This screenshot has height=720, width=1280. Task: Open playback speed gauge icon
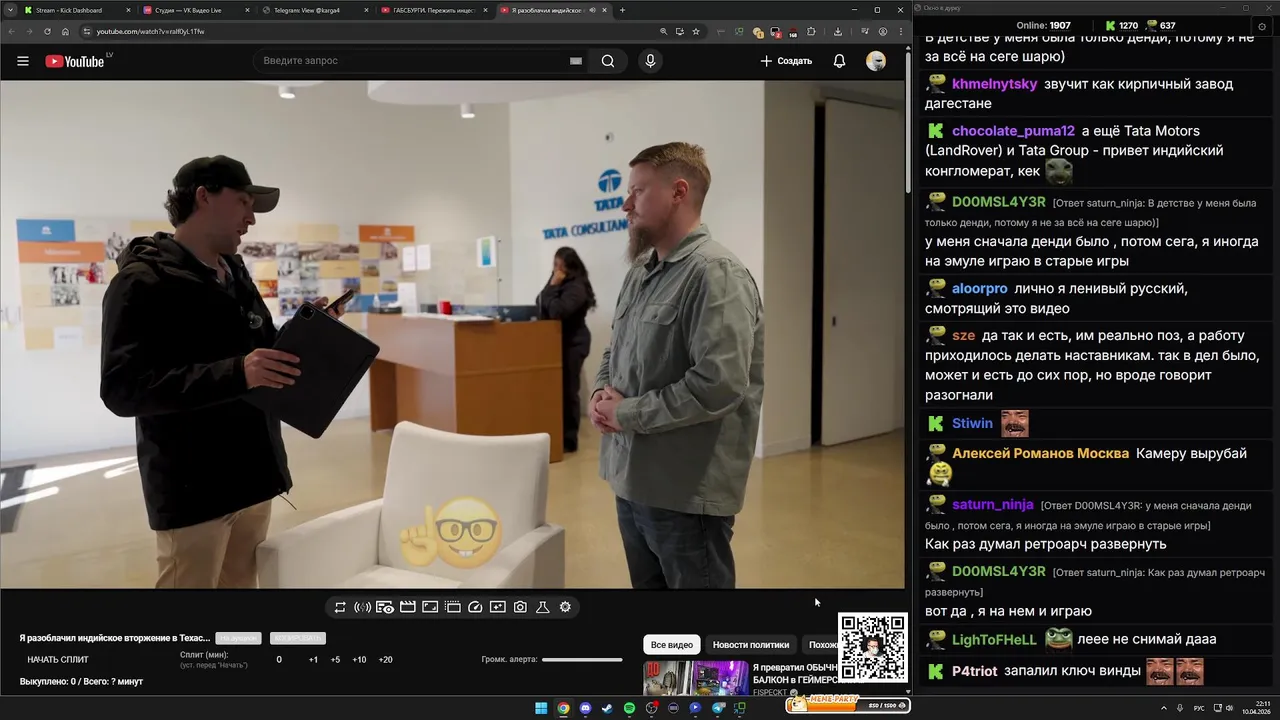coord(475,607)
